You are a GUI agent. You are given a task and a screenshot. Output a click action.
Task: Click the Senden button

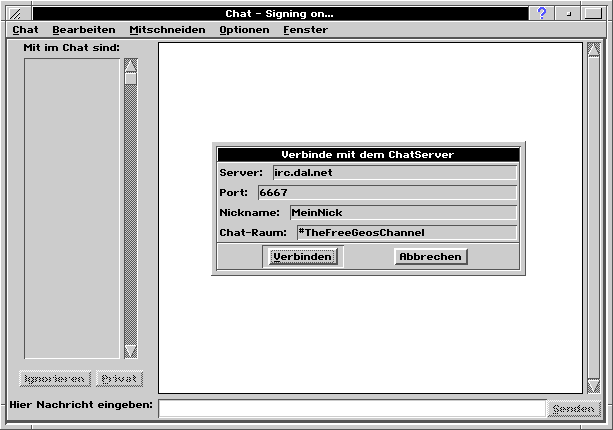[x=574, y=408]
